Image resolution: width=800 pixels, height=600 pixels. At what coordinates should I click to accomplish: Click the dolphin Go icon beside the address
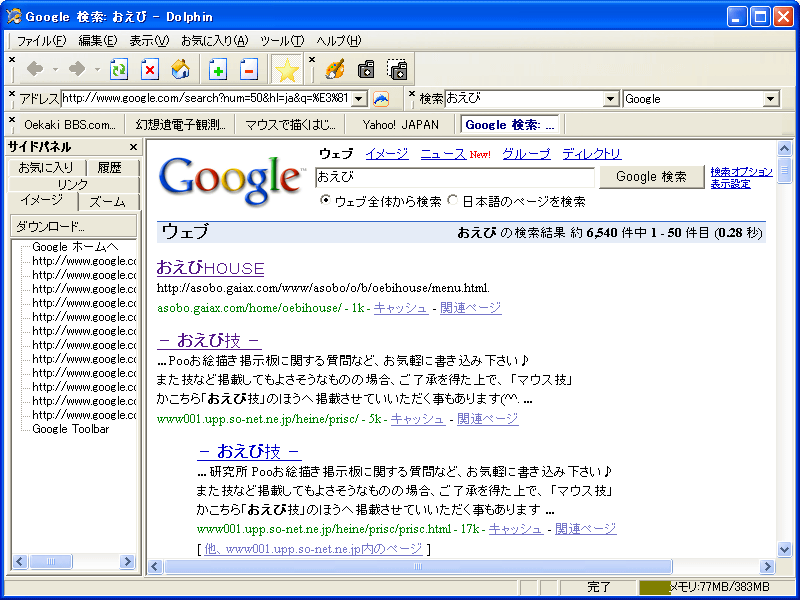click(381, 98)
